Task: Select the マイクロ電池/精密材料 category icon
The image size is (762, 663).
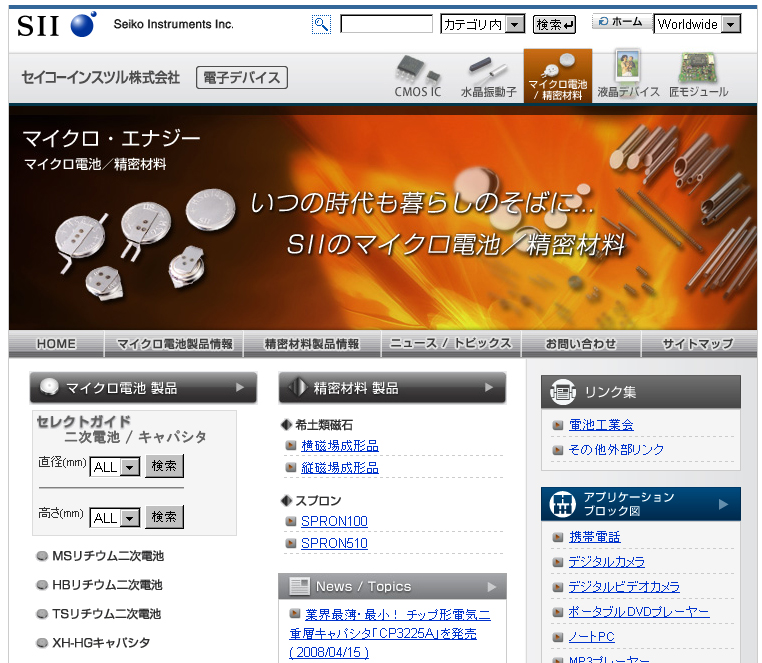Action: click(557, 76)
